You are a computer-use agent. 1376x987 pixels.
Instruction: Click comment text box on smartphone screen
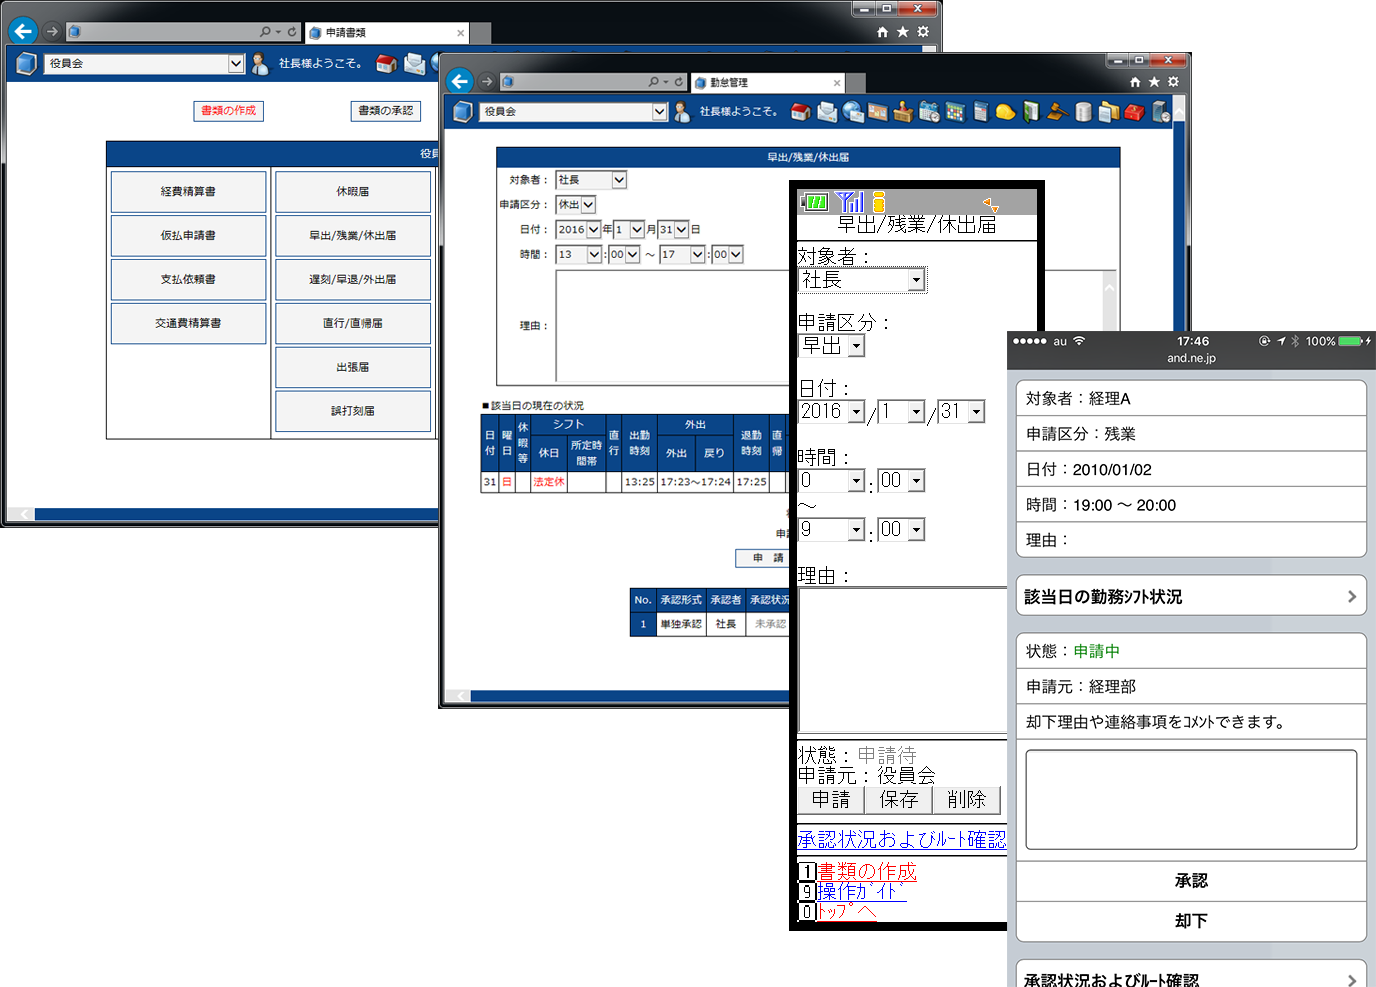click(x=1191, y=799)
